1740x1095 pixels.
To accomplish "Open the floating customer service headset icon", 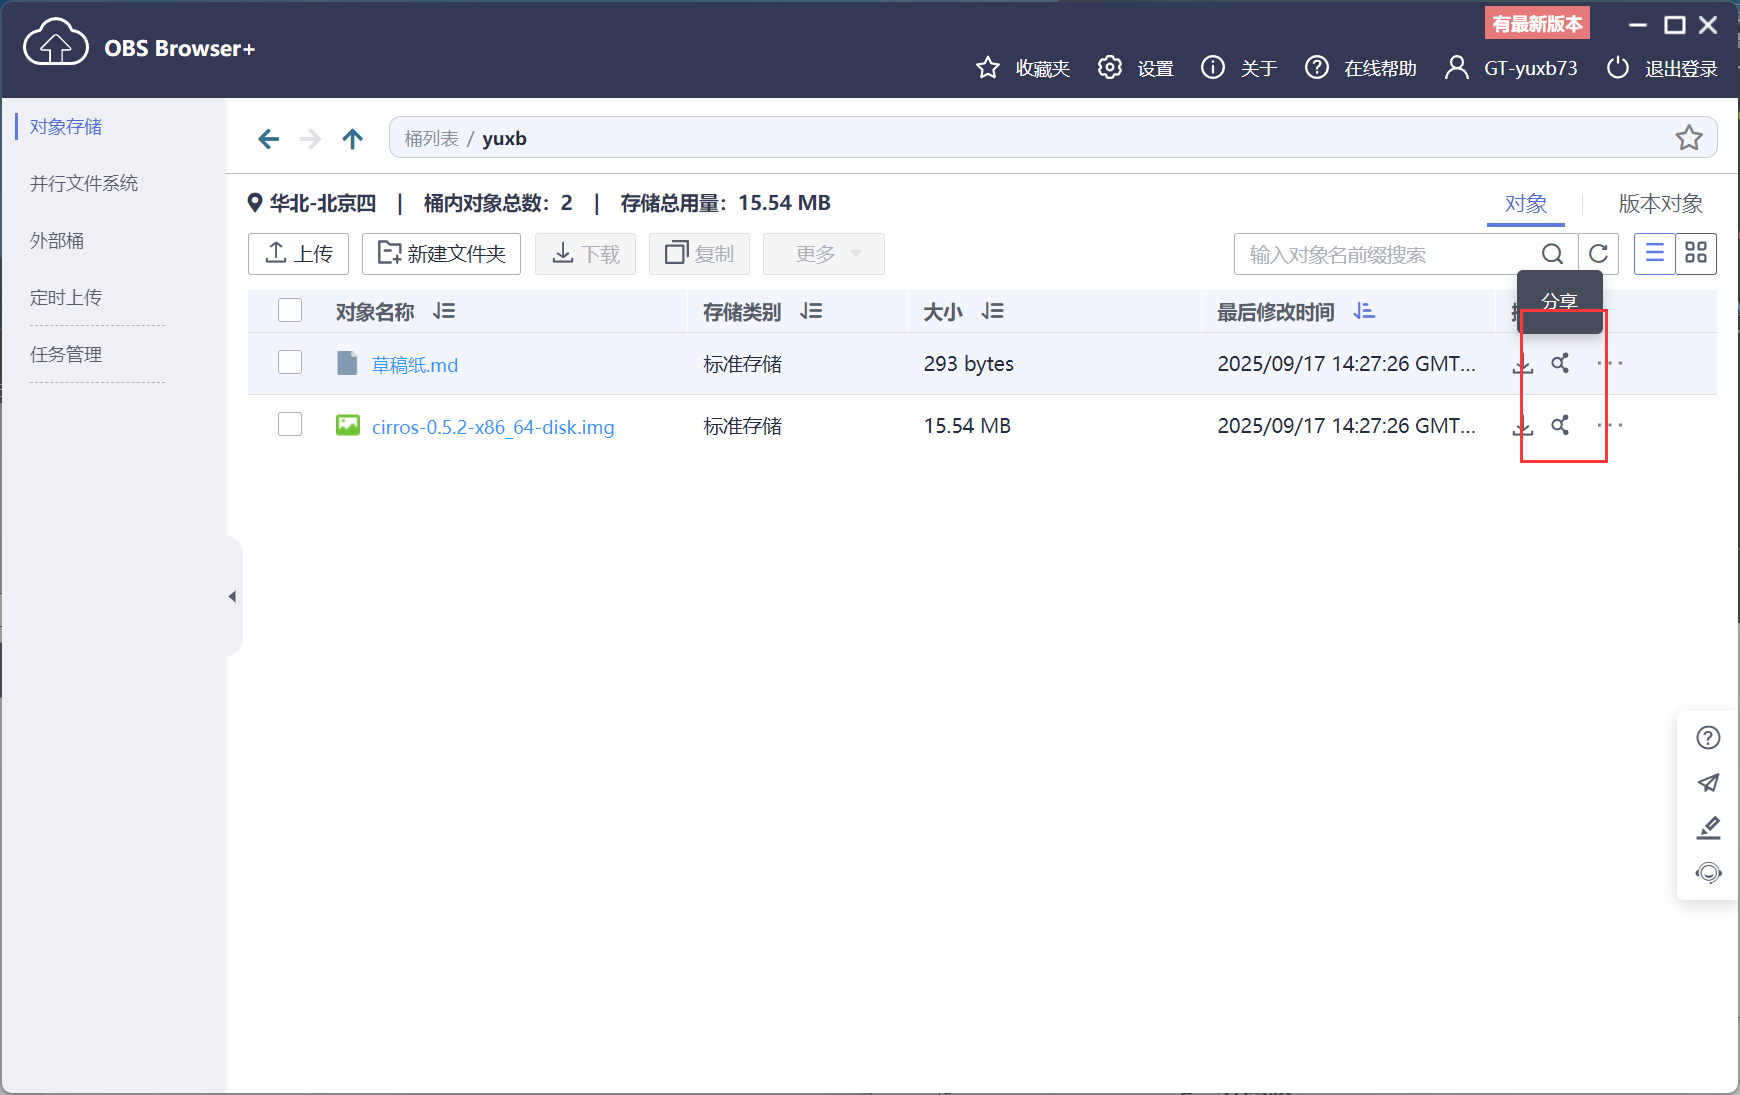I will (1708, 873).
